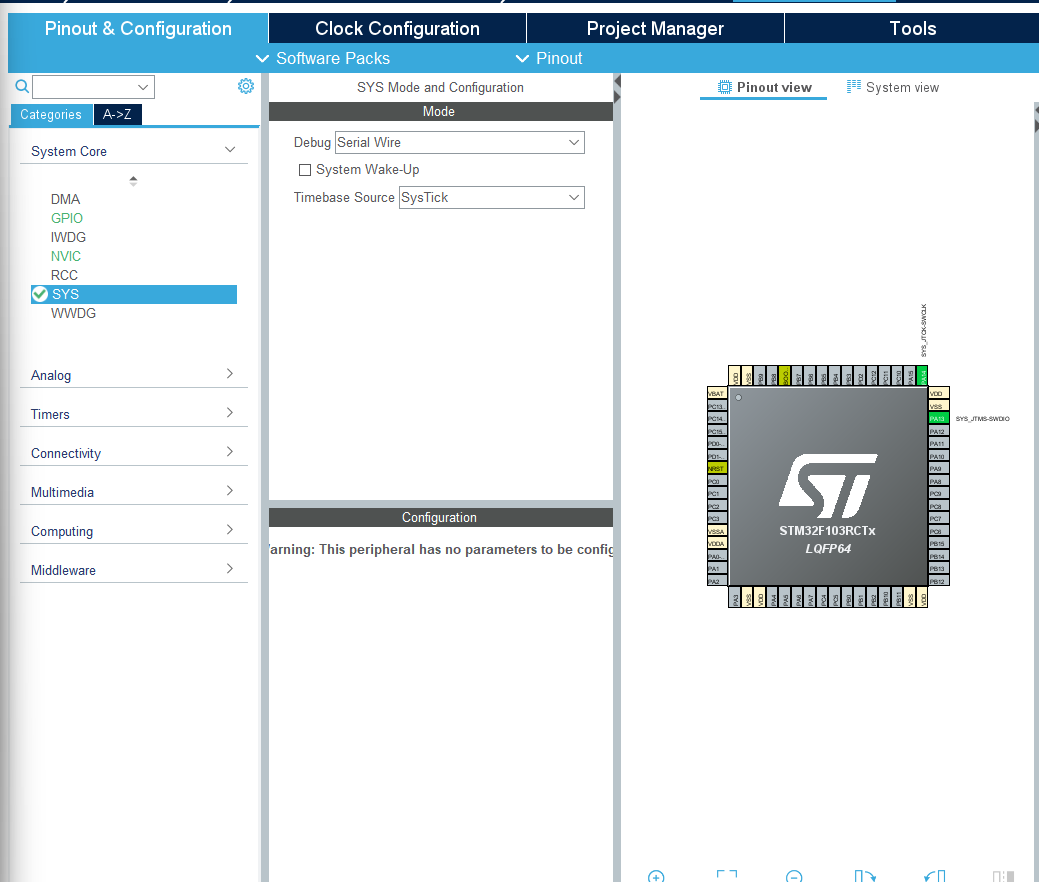
Task: Select pin PA2 on the chip
Action: coord(717,581)
